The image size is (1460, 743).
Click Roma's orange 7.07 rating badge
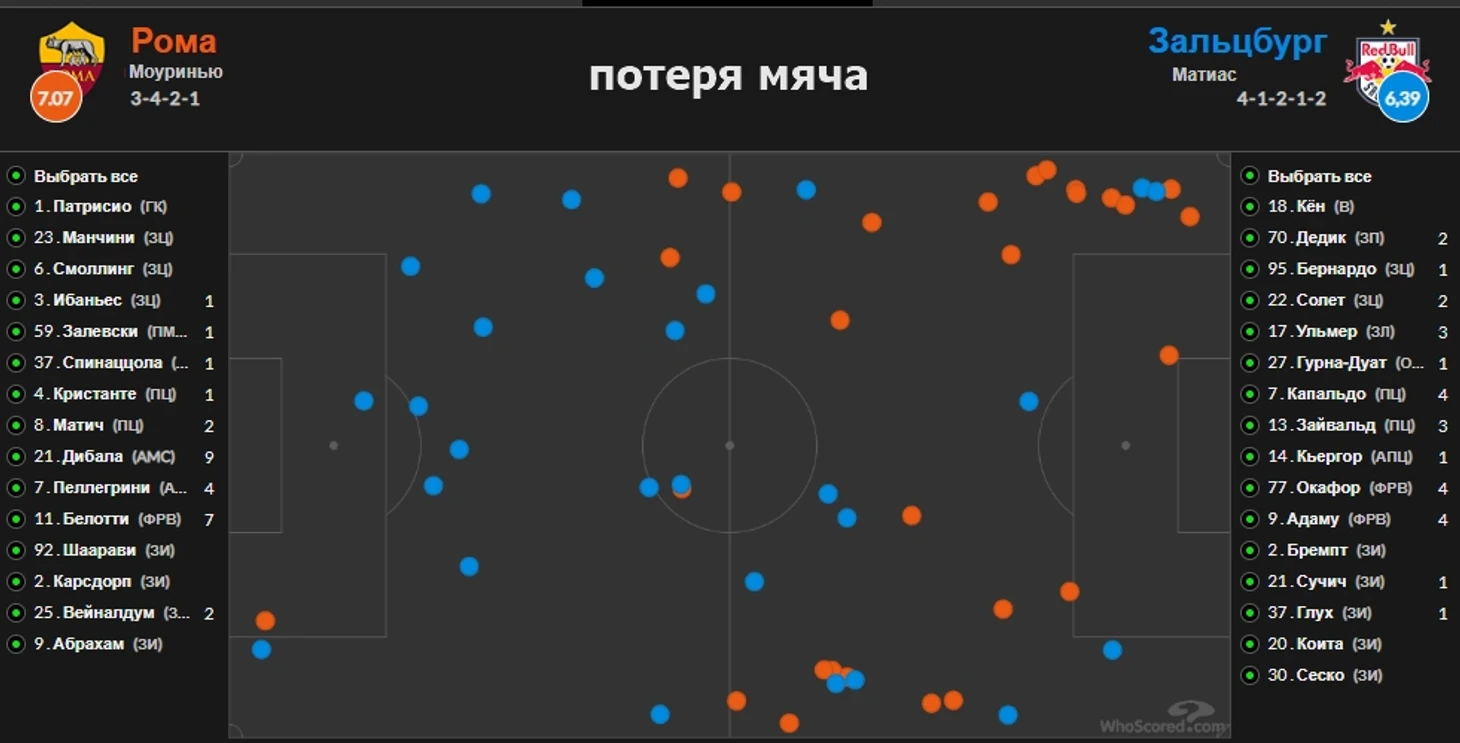click(x=56, y=97)
